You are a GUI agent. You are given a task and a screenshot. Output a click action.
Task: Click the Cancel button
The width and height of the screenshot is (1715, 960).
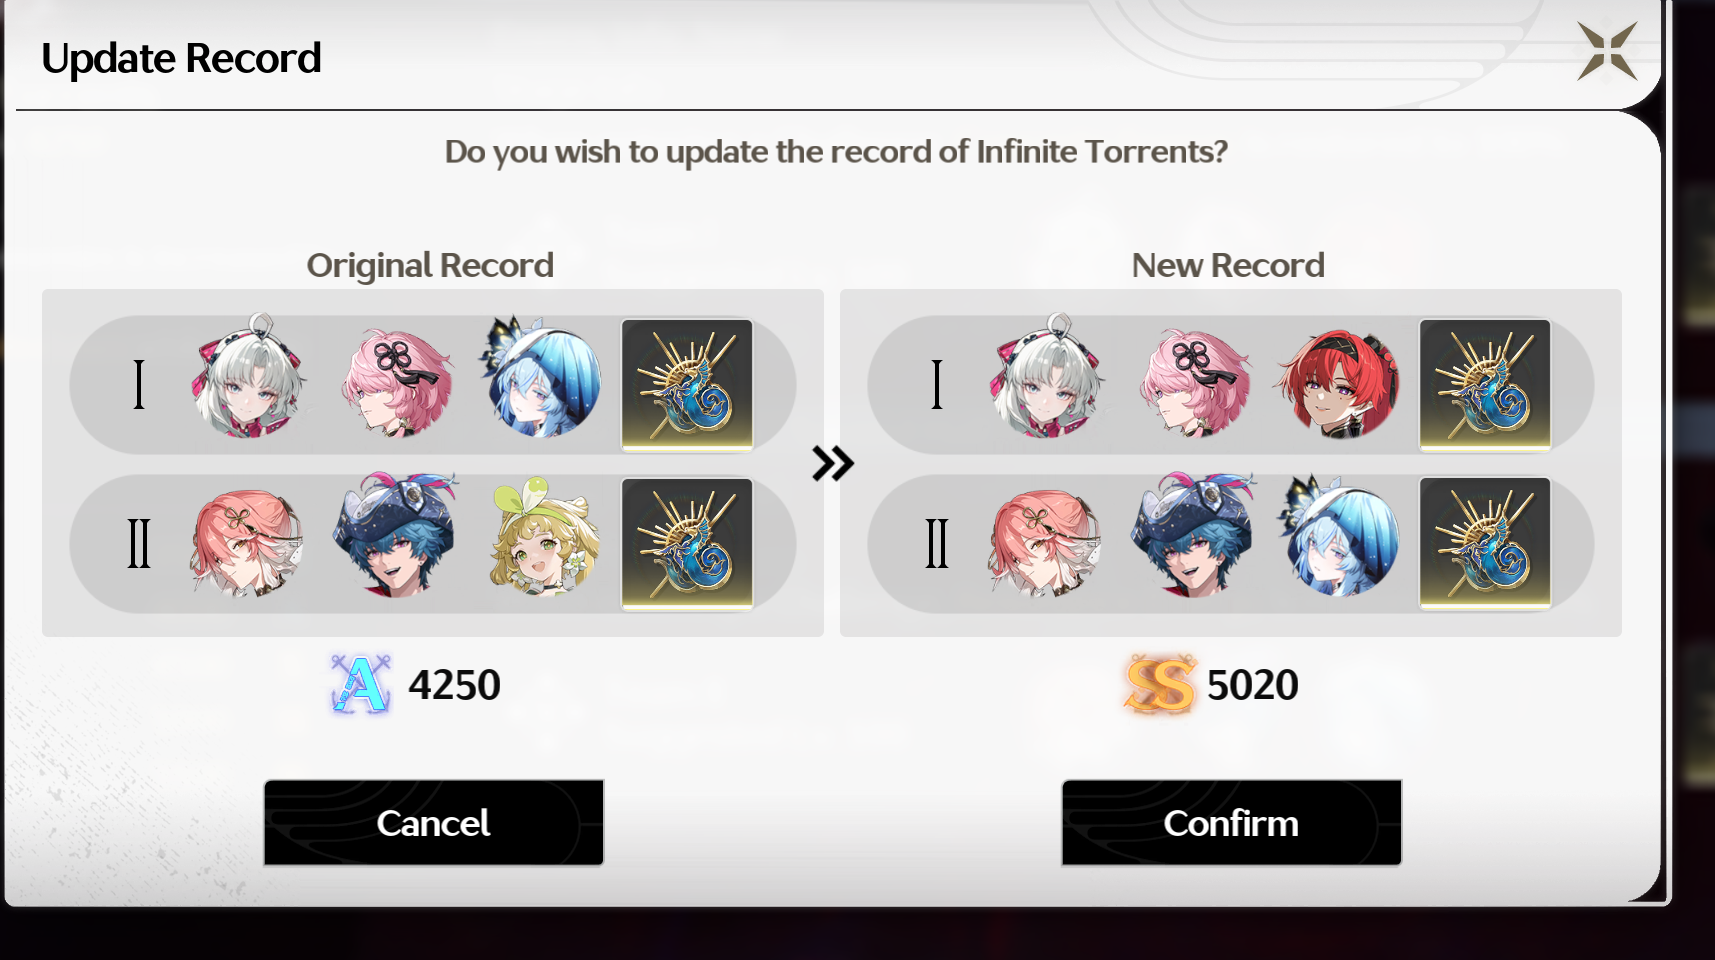[x=433, y=823]
